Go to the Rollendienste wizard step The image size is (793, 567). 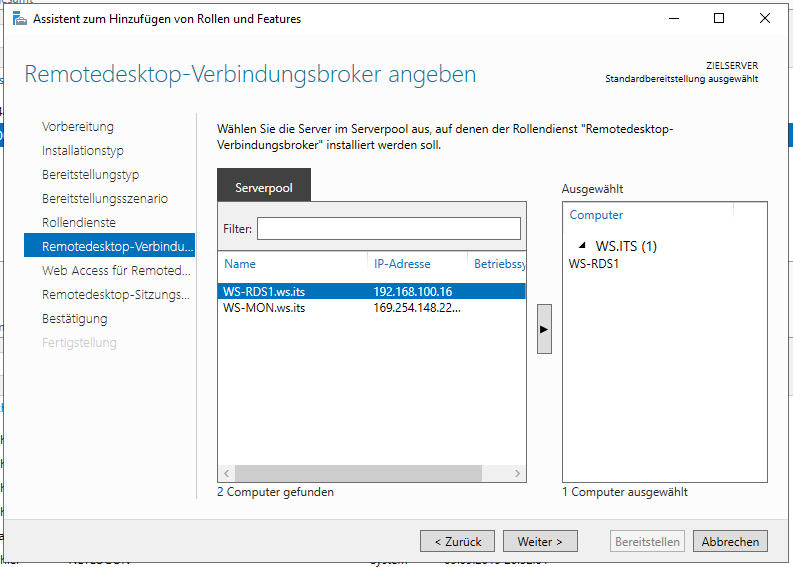[x=79, y=223]
